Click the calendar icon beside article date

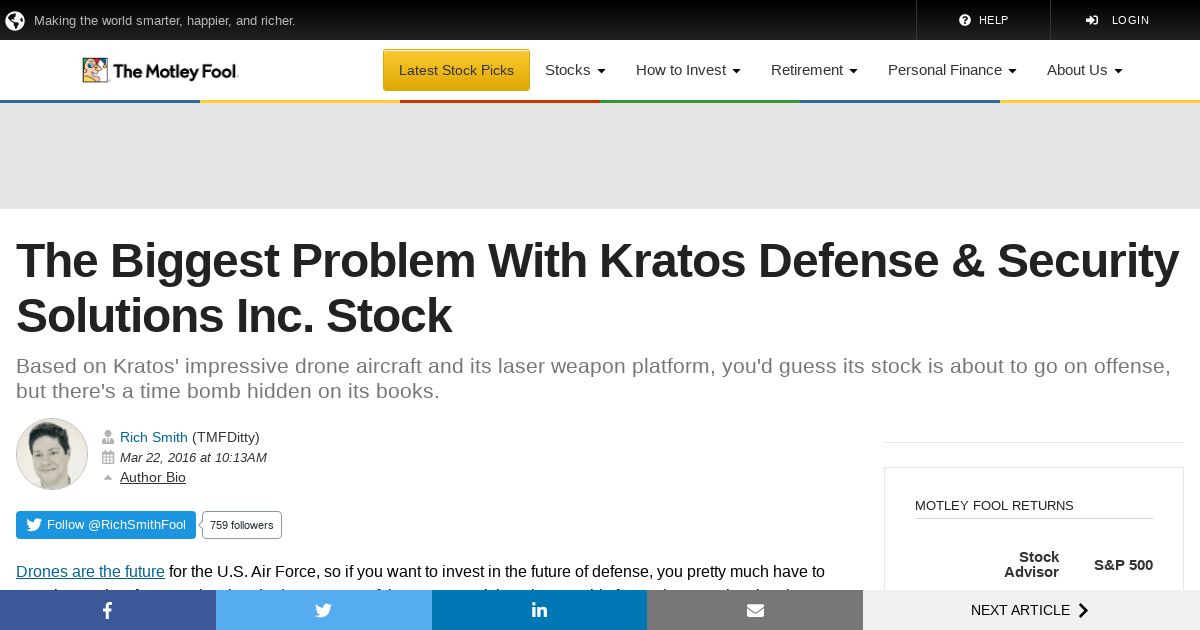pos(108,457)
